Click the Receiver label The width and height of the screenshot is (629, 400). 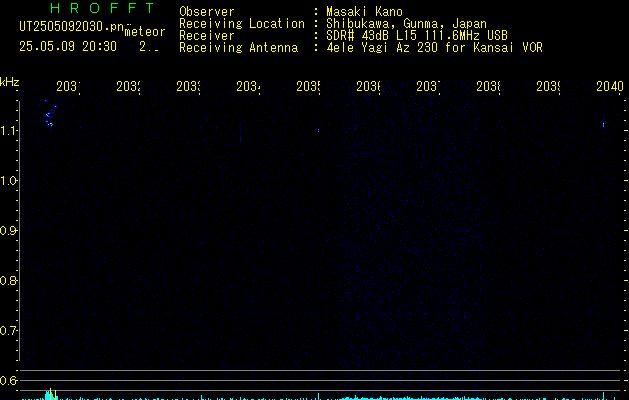click(207, 35)
